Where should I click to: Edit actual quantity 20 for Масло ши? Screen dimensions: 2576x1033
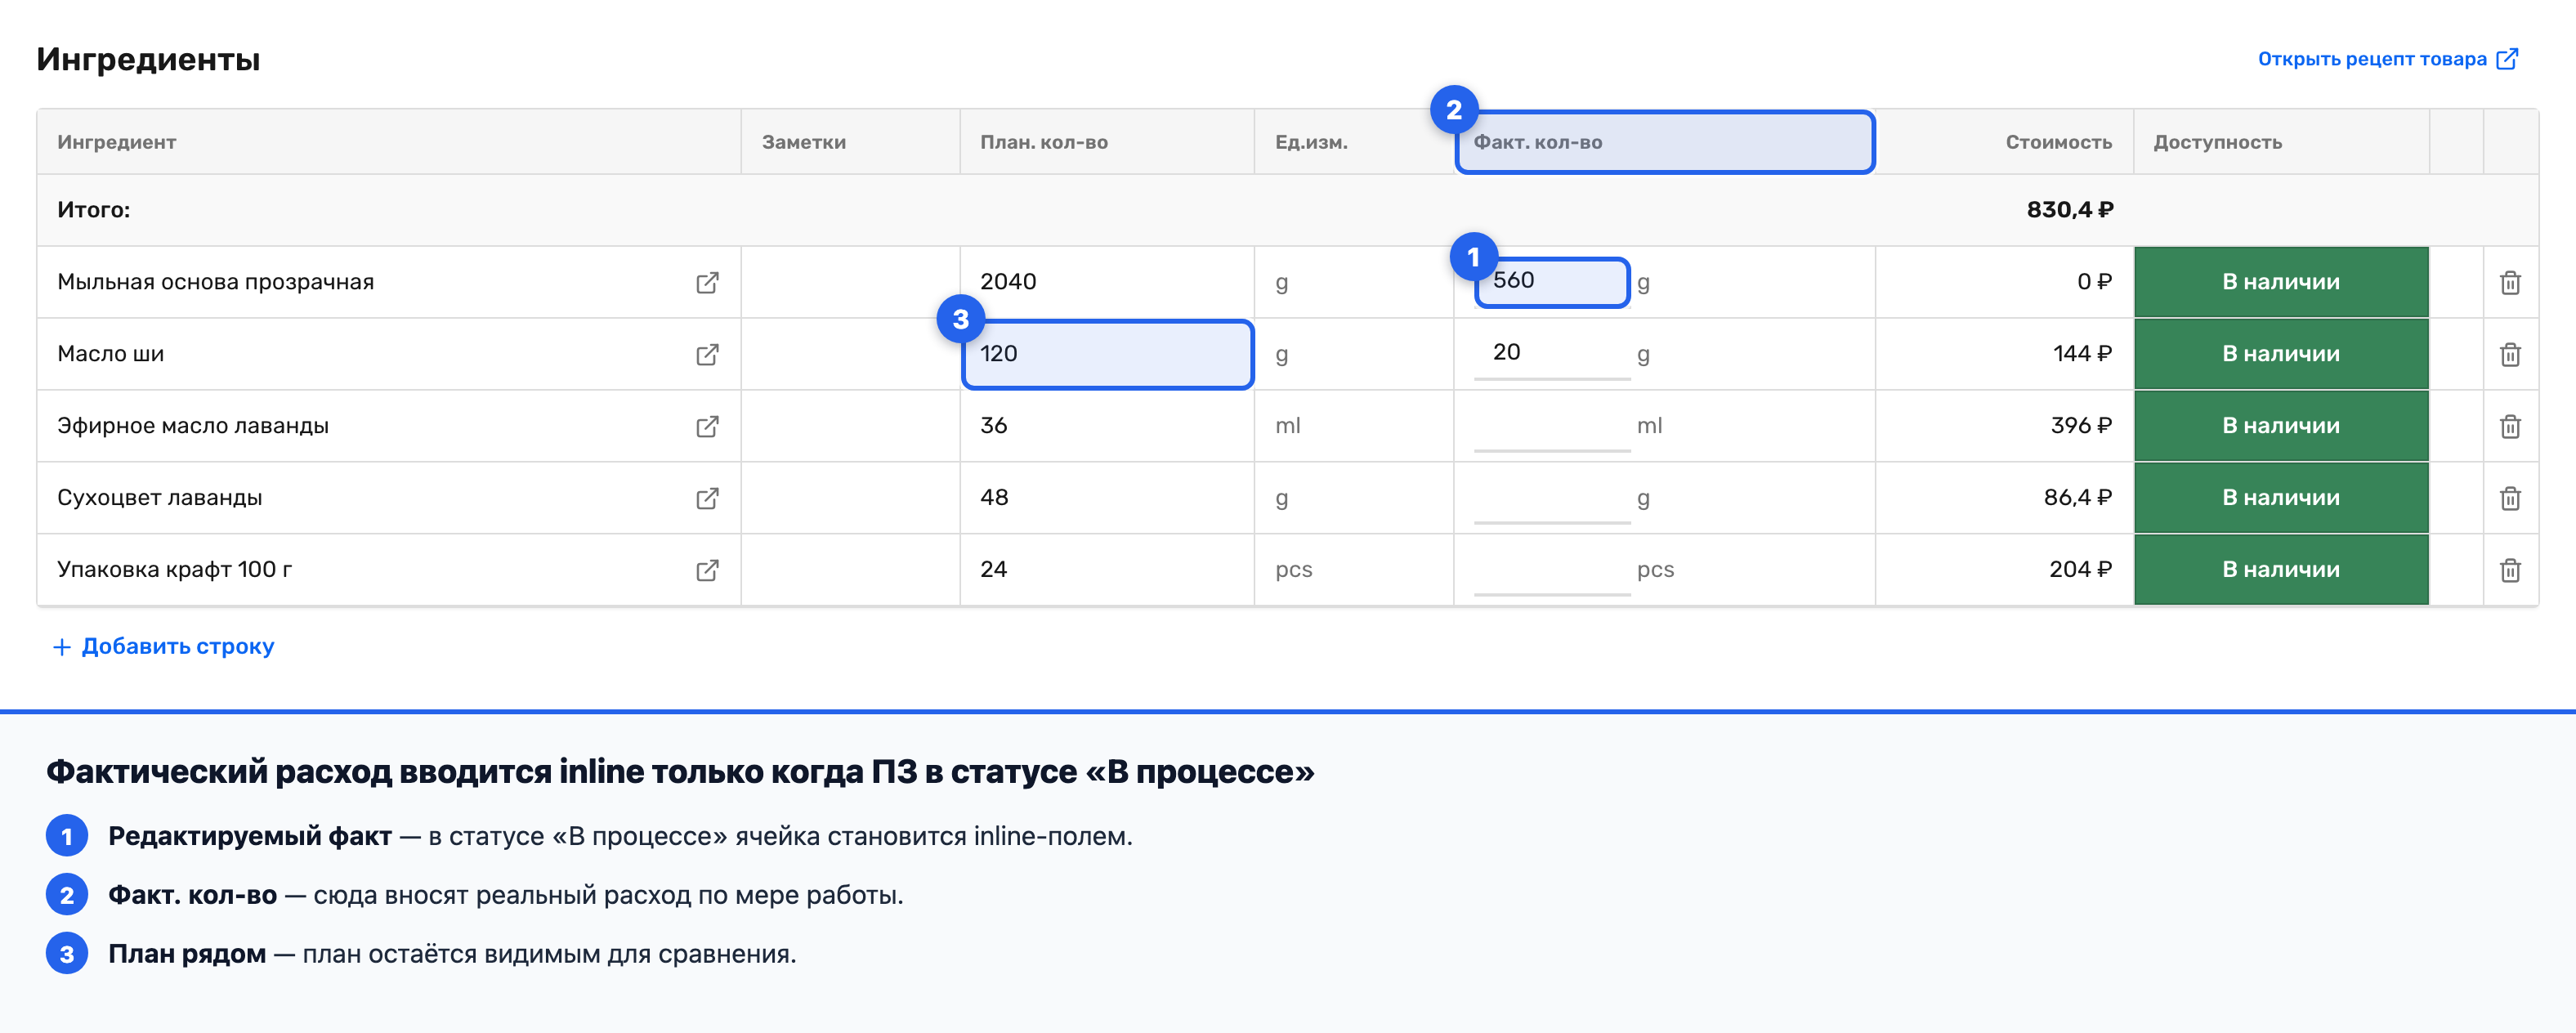tap(1552, 354)
